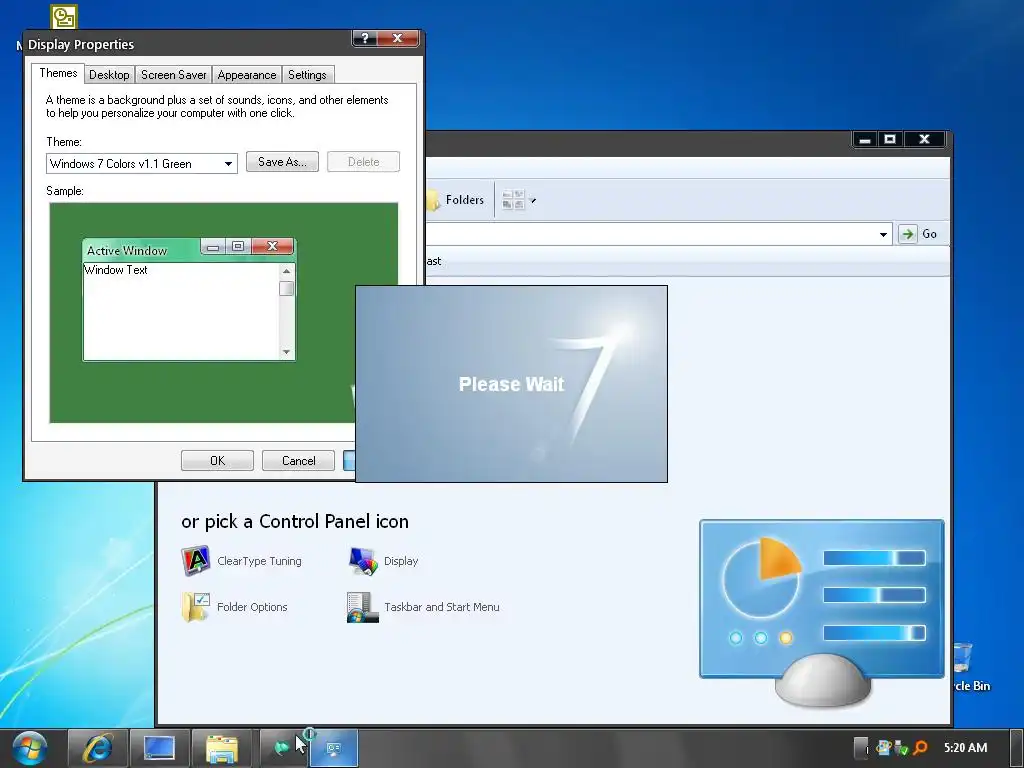Click the Display Properties help question mark button

tap(365, 39)
